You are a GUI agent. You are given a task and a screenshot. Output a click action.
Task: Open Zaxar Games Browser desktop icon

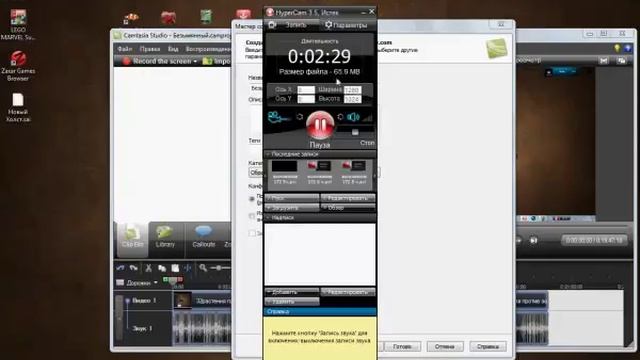[18, 66]
